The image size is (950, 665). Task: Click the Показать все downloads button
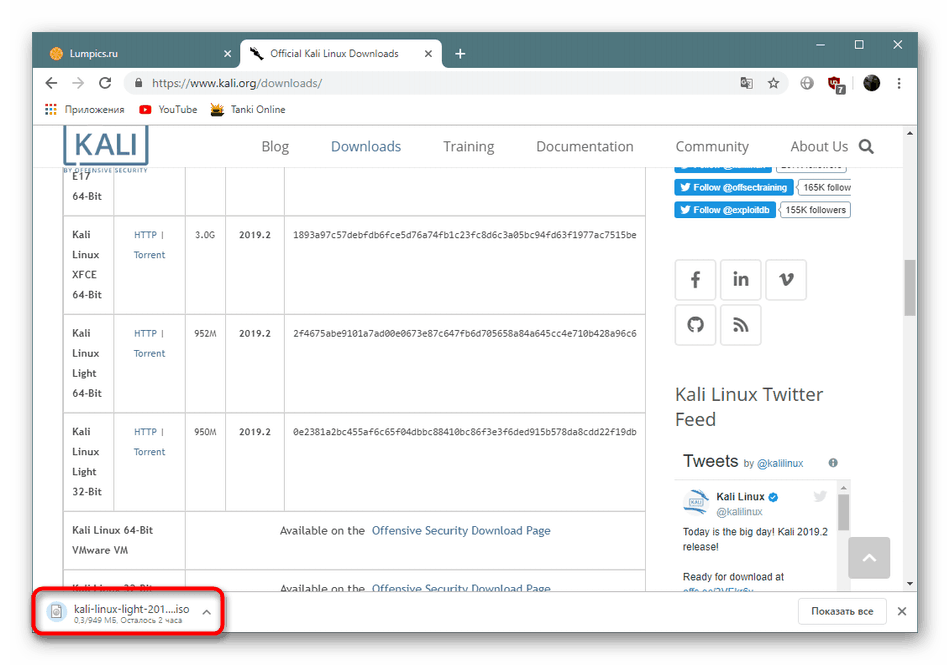[x=842, y=611]
